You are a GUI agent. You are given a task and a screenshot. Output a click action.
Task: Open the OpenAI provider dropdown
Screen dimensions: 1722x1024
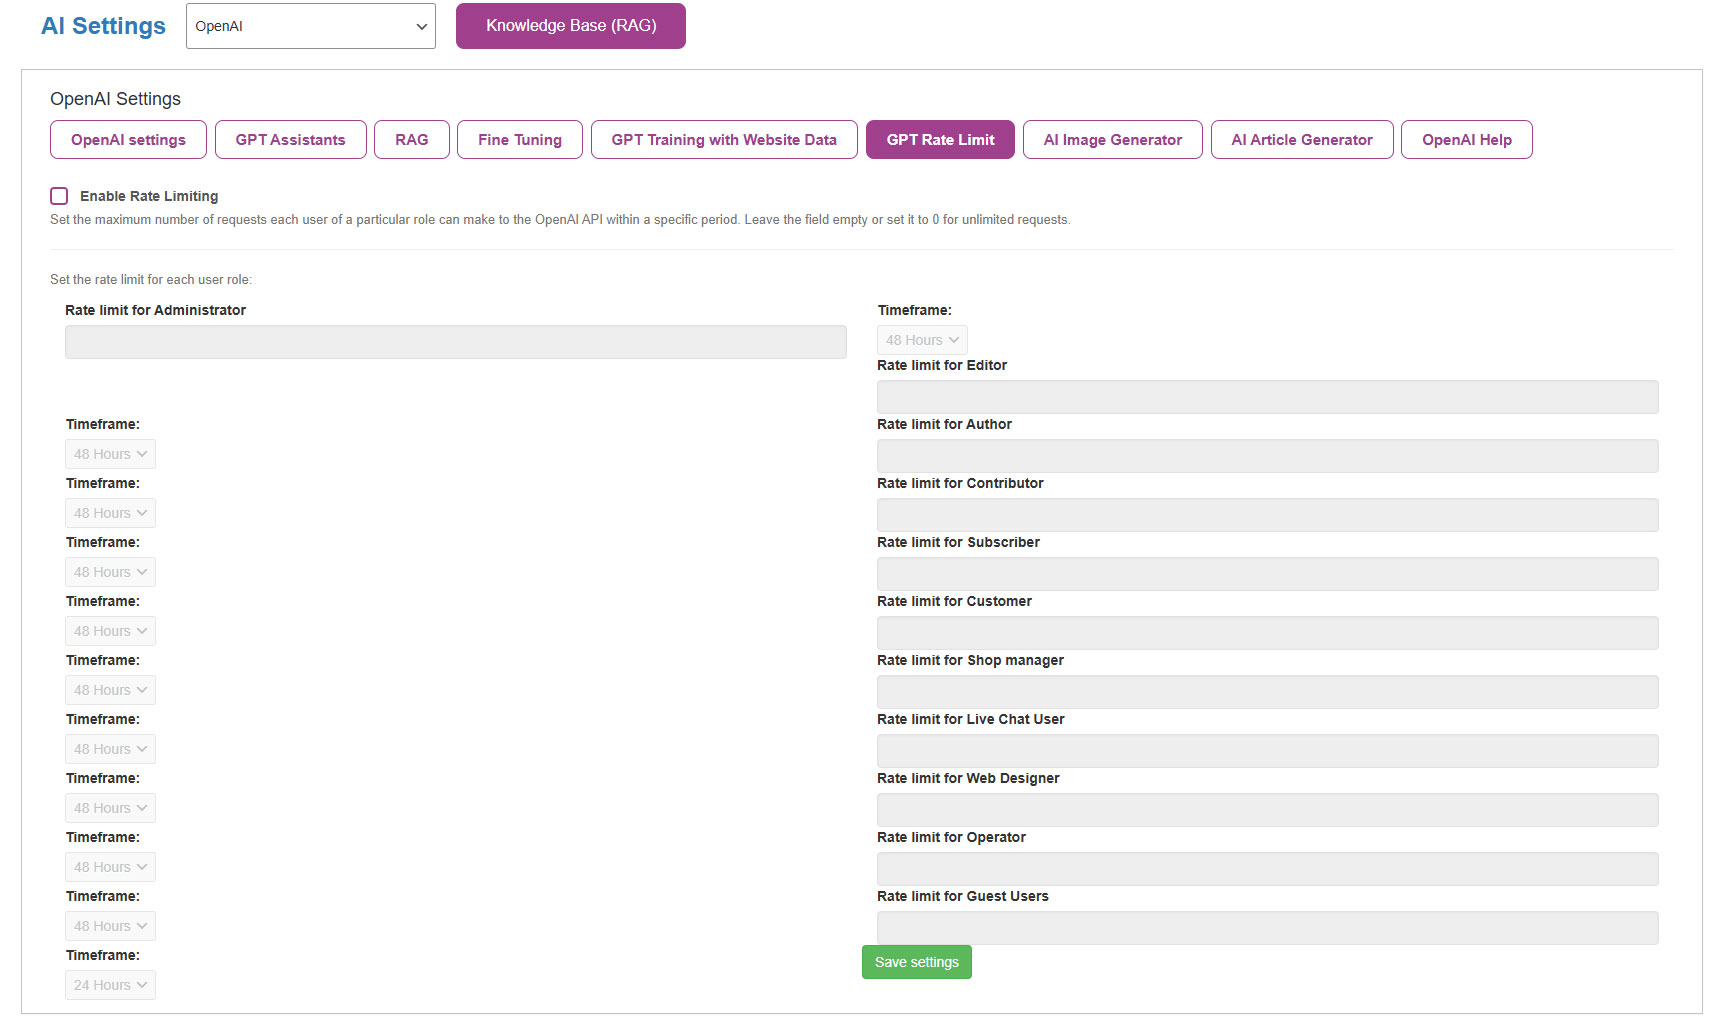pyautogui.click(x=310, y=26)
